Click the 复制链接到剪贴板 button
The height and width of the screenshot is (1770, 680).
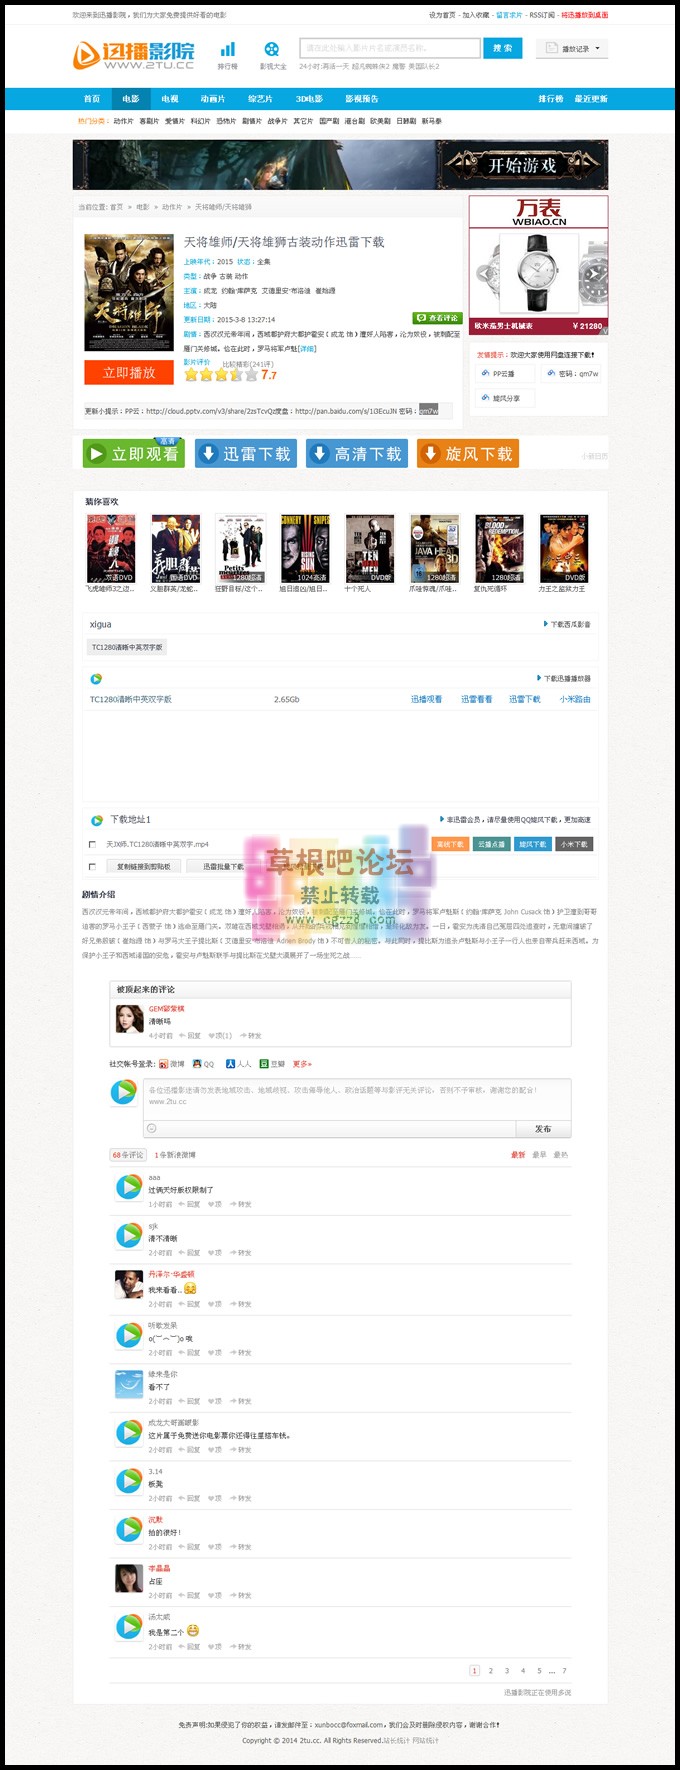(x=143, y=866)
